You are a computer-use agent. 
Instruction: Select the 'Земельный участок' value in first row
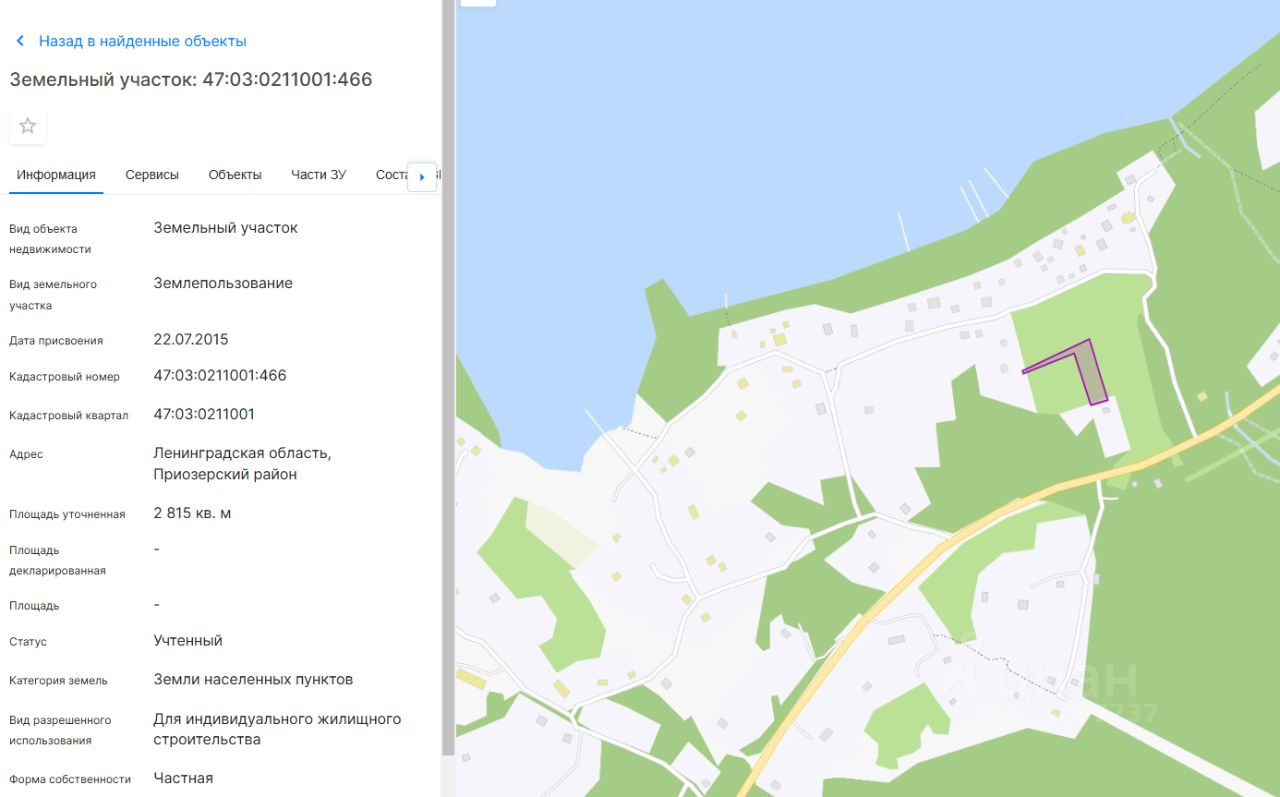coord(226,228)
